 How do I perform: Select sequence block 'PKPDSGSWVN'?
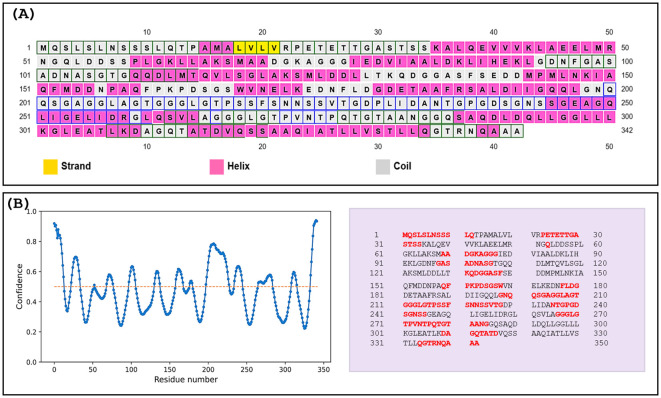(488, 286)
